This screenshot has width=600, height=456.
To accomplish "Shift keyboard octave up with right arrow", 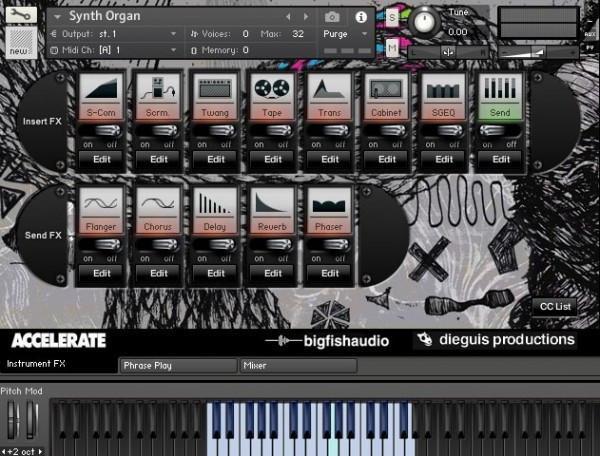I will (x=40, y=451).
